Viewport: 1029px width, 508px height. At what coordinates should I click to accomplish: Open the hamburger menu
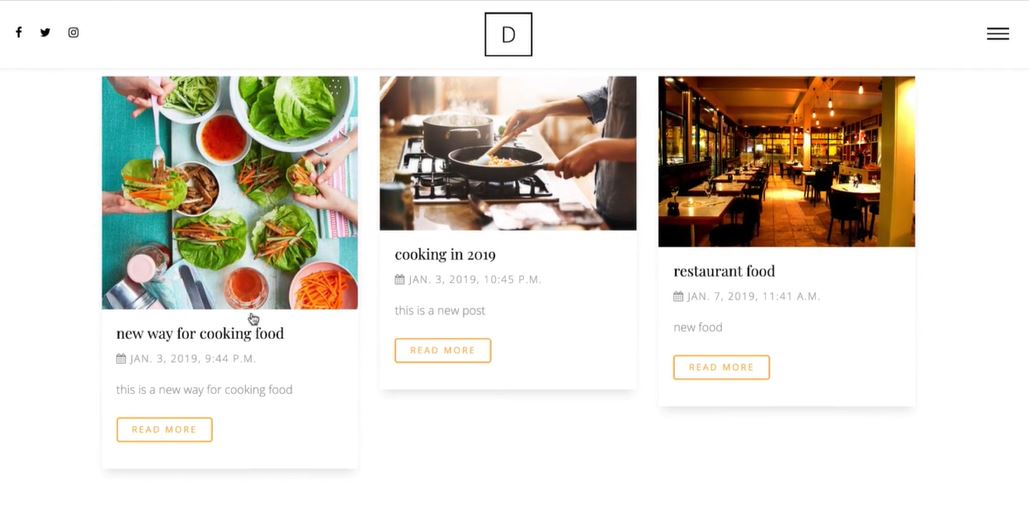click(x=997, y=33)
